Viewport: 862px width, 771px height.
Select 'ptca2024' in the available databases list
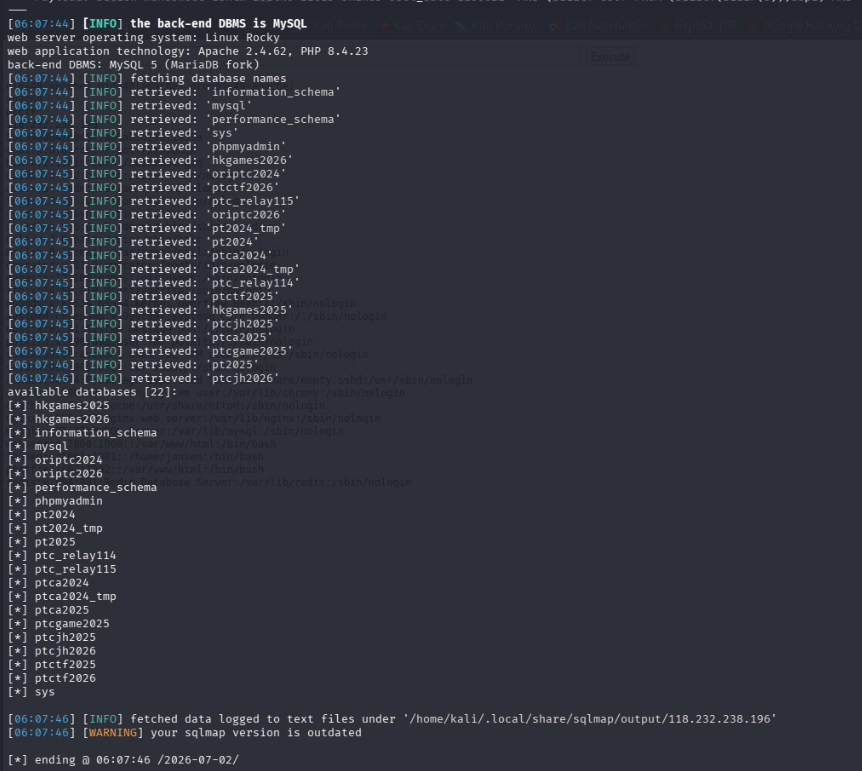click(x=62, y=583)
